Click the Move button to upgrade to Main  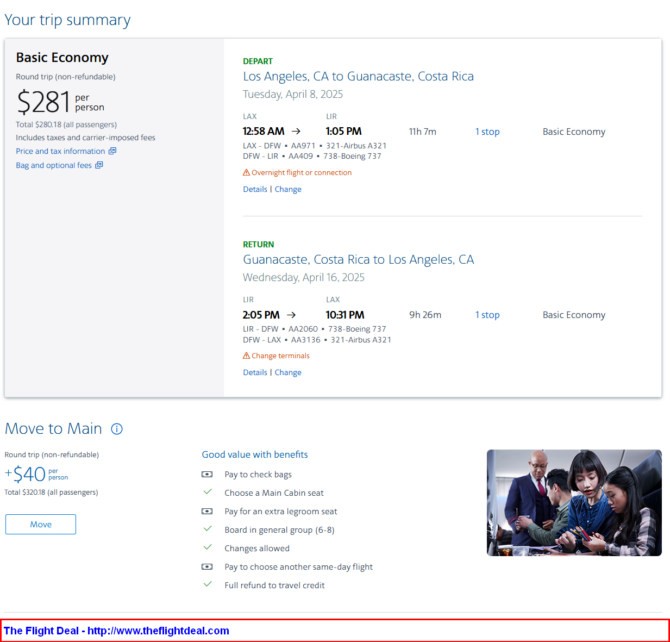point(41,524)
